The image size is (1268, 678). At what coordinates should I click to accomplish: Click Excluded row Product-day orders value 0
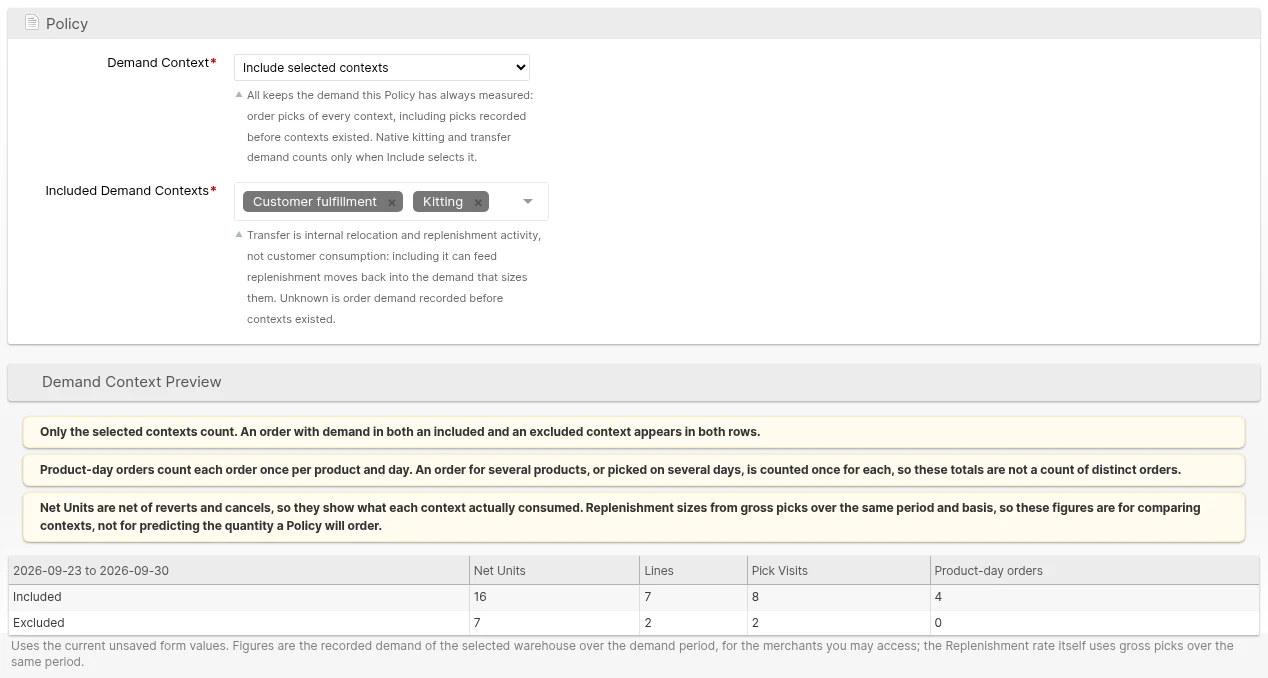coord(938,622)
